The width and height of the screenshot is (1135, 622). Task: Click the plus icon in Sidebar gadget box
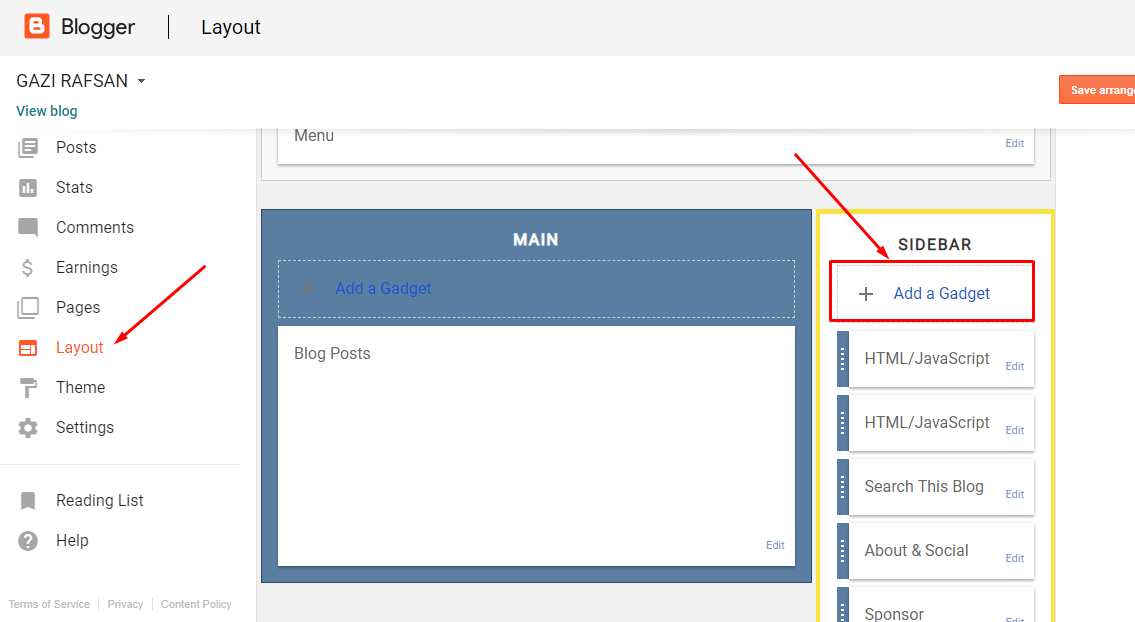point(866,294)
